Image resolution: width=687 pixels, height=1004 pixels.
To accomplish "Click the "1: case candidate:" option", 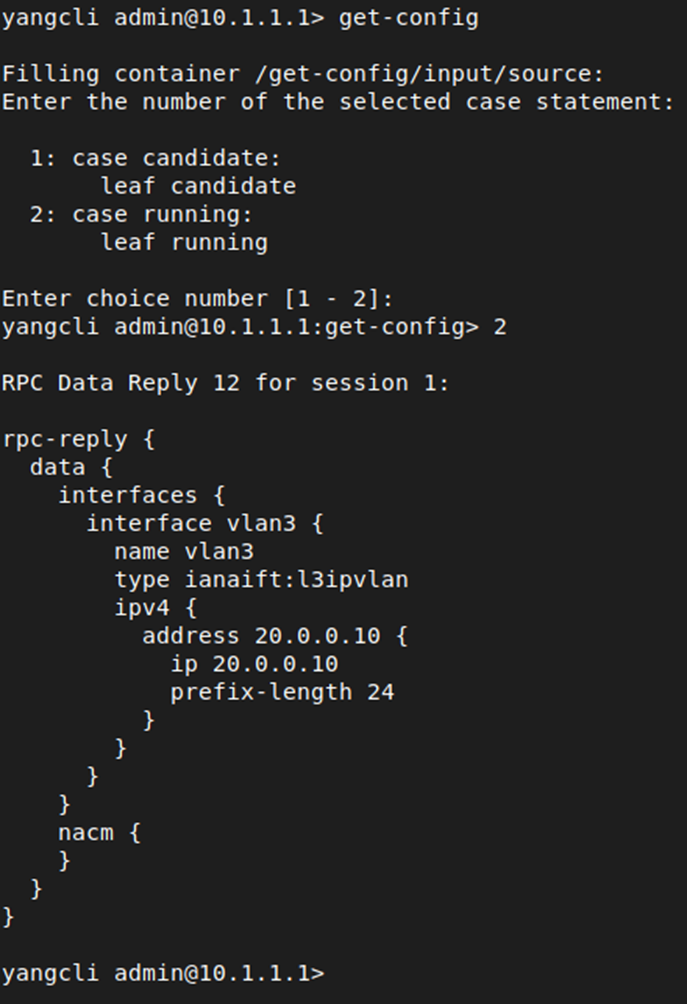I will point(155,158).
